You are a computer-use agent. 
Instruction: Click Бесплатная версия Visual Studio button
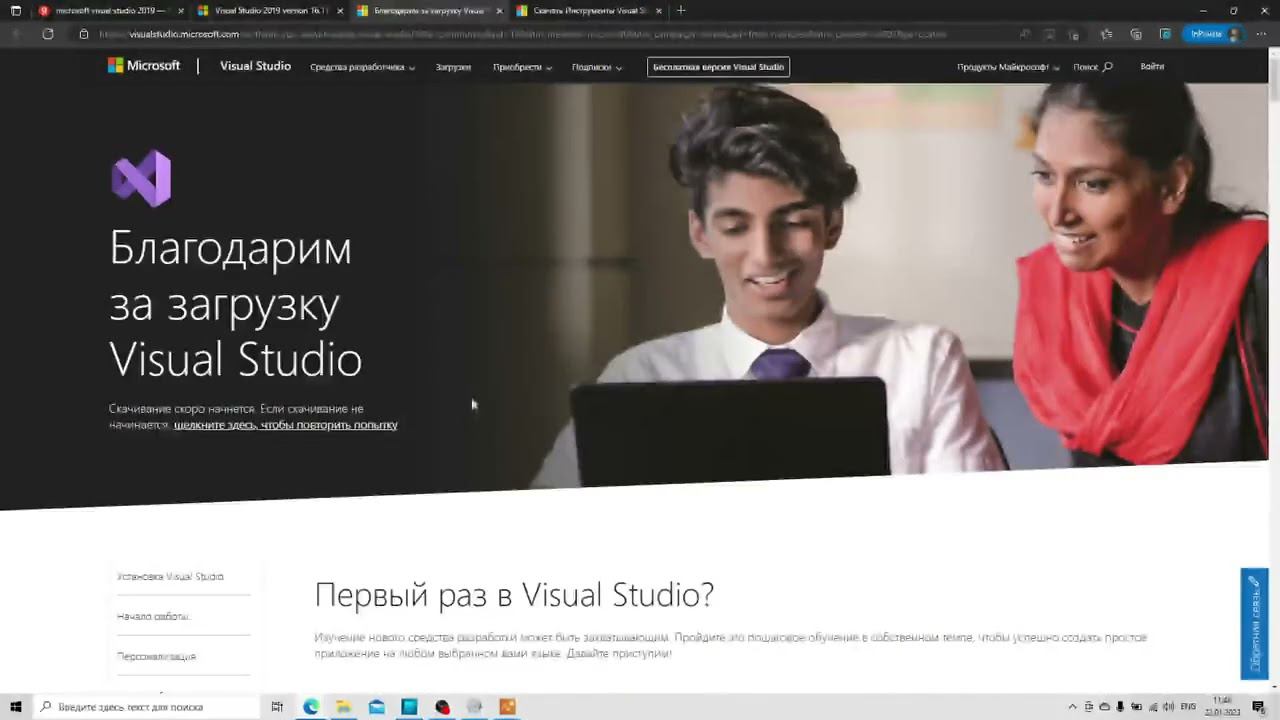(718, 67)
